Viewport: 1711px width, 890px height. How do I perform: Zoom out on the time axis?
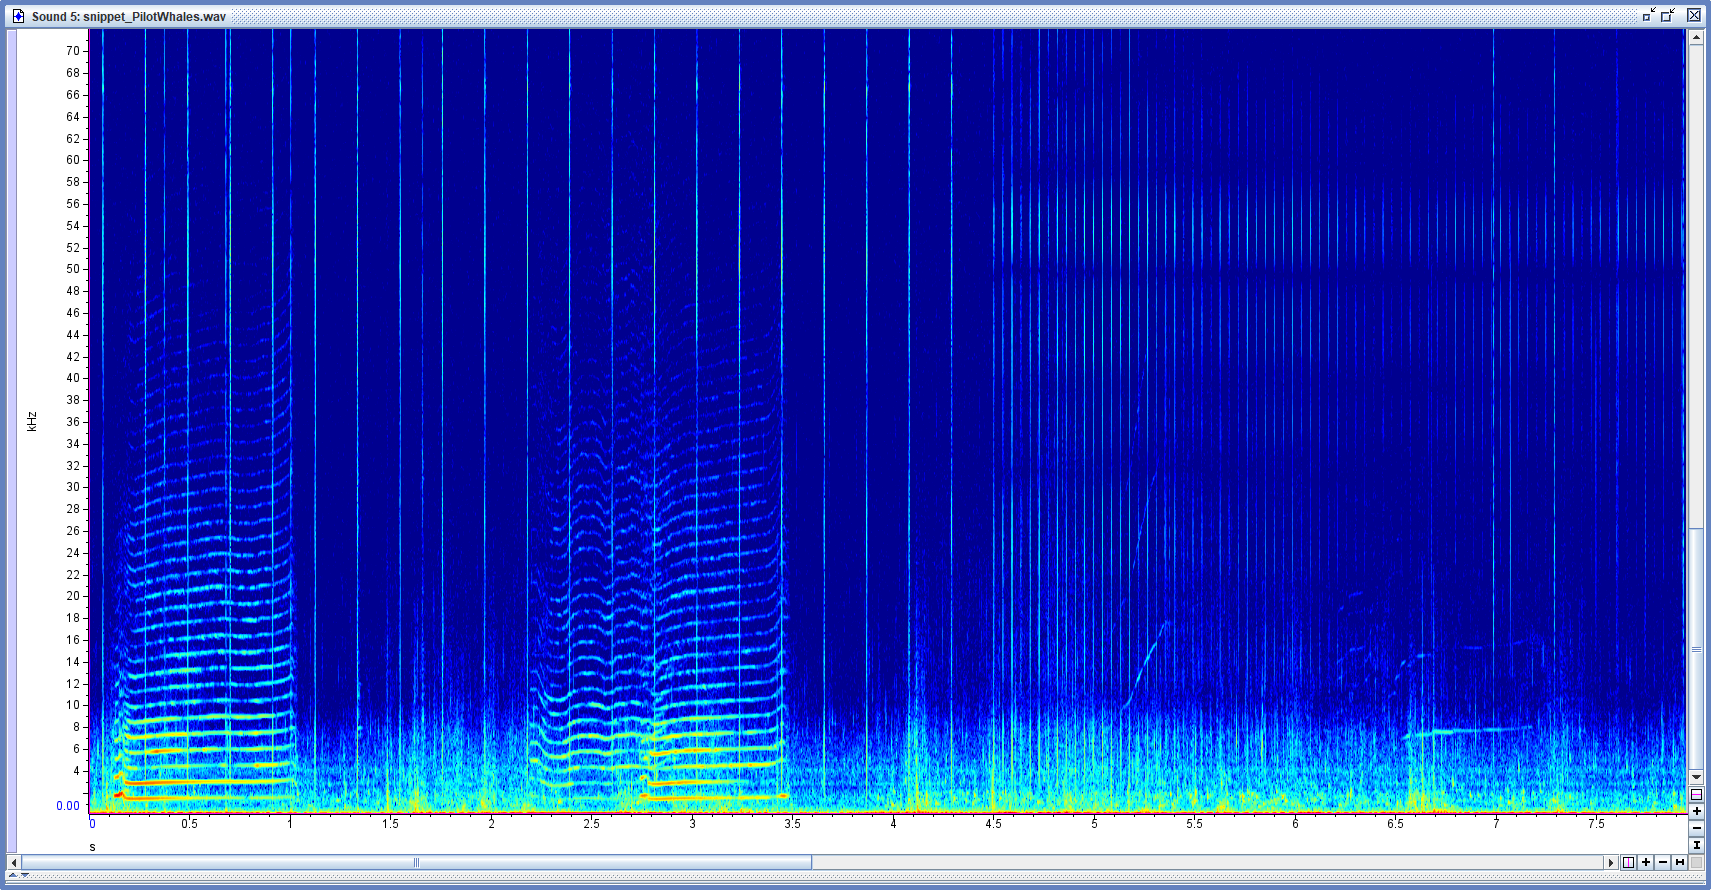[1663, 862]
